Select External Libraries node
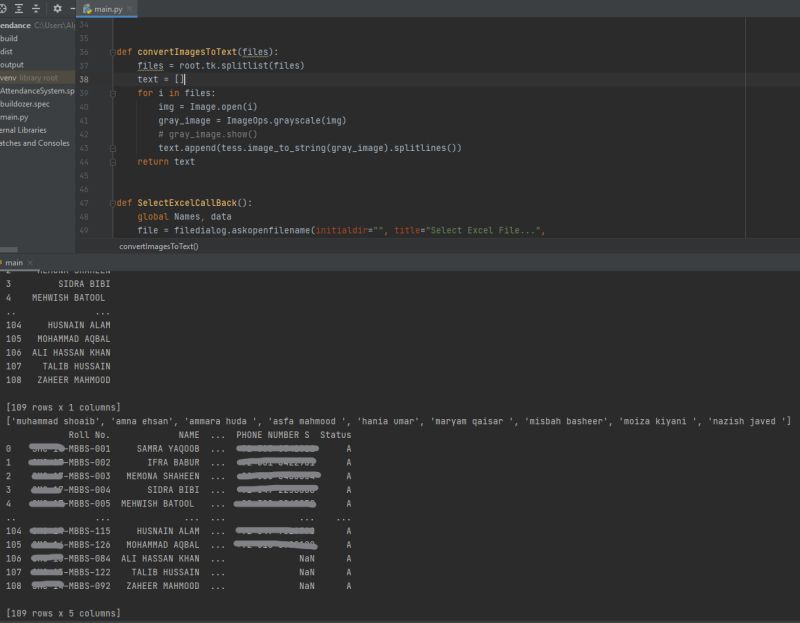The height and width of the screenshot is (623, 800). pyautogui.click(x=23, y=130)
